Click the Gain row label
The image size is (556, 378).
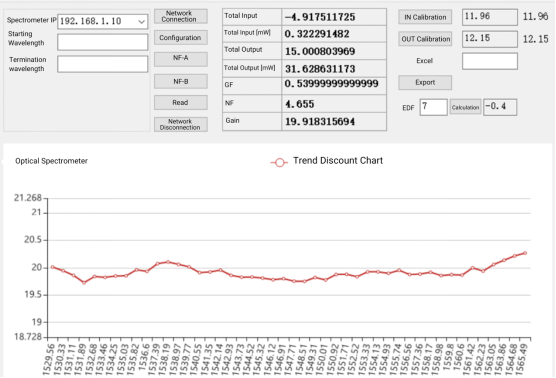click(232, 121)
